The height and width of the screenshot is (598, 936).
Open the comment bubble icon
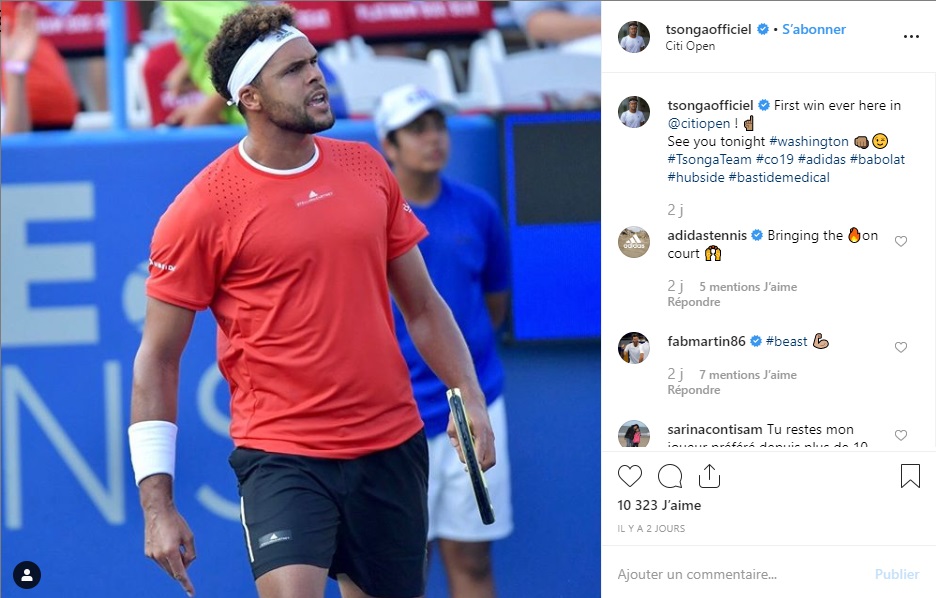point(670,476)
